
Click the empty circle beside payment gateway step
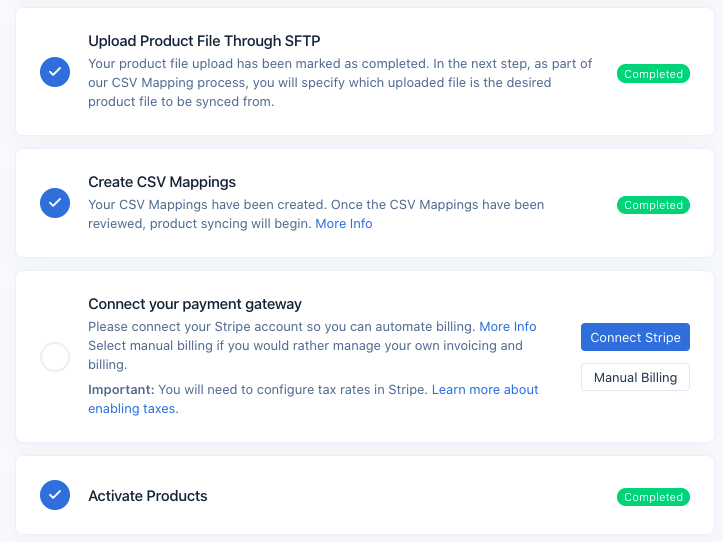pos(55,357)
